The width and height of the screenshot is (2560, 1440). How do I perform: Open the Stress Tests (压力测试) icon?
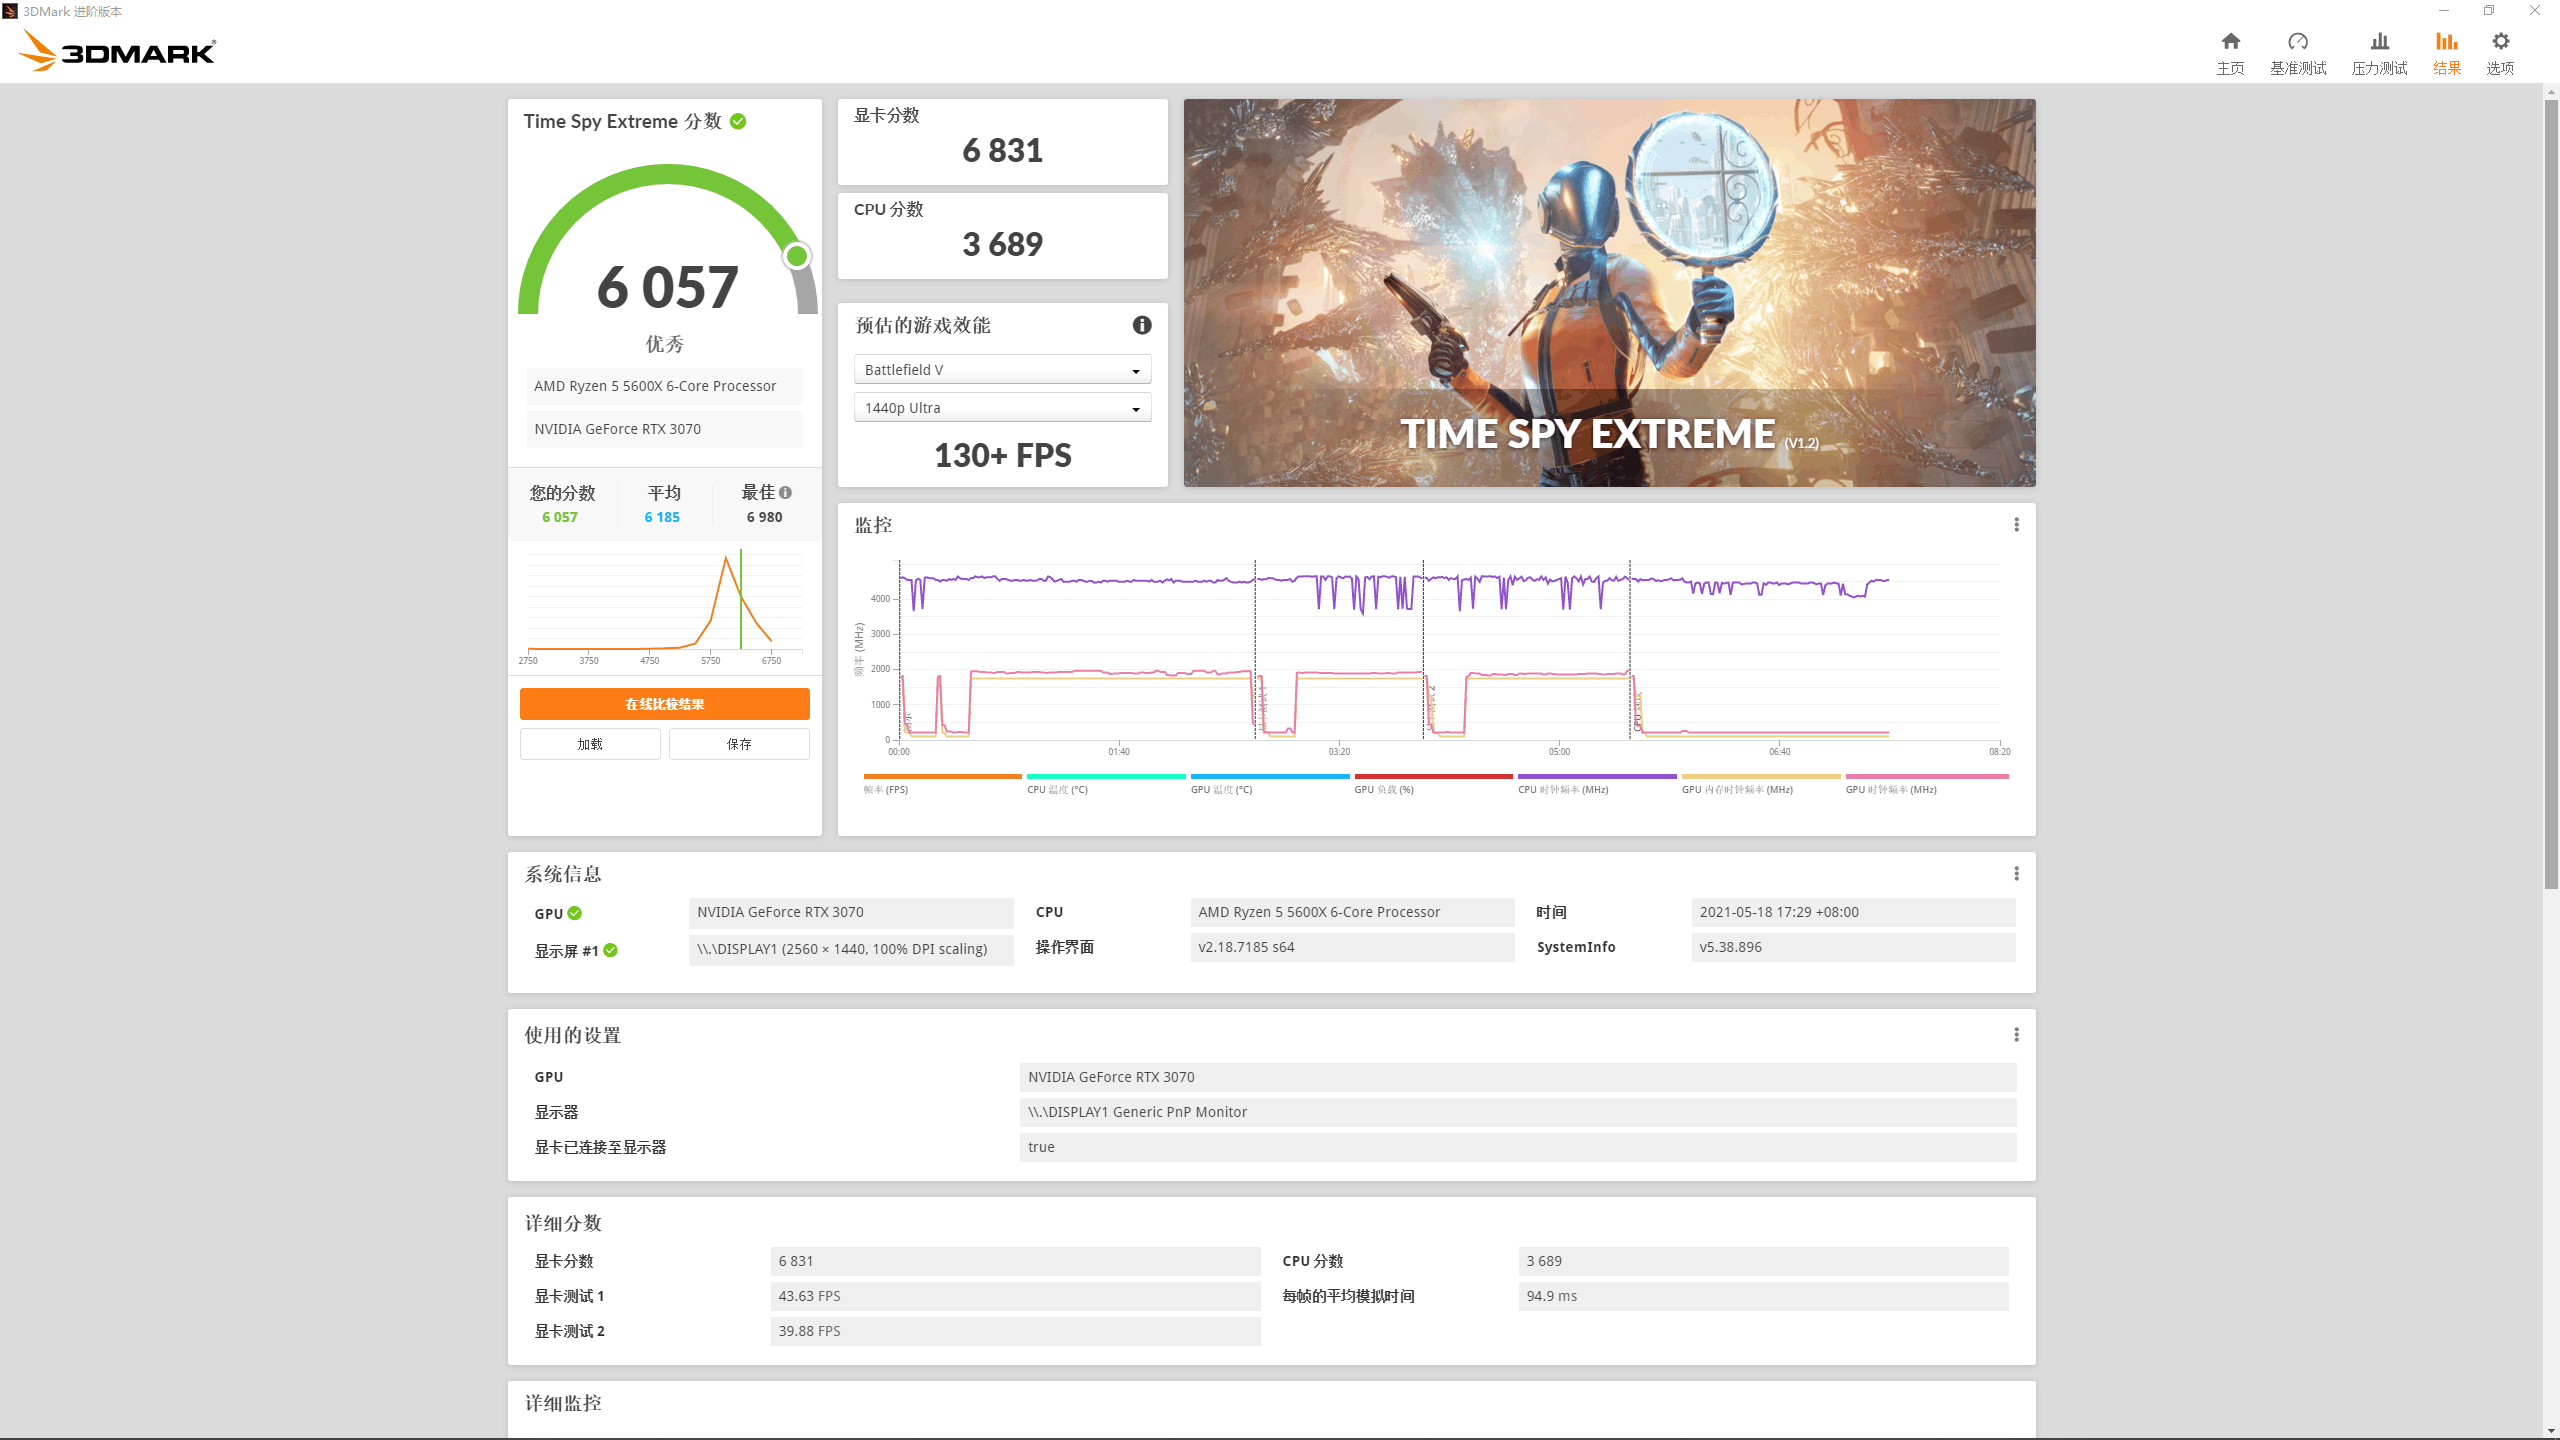[2379, 41]
